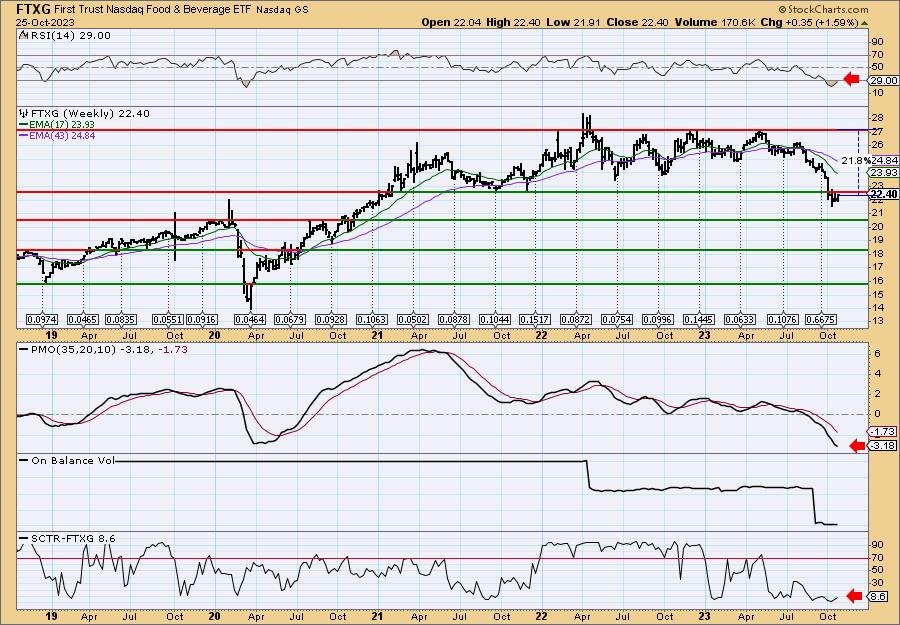Click the EMA(43) 24.84 legend entry
Viewport: 900px width, 625px height.
(57, 135)
